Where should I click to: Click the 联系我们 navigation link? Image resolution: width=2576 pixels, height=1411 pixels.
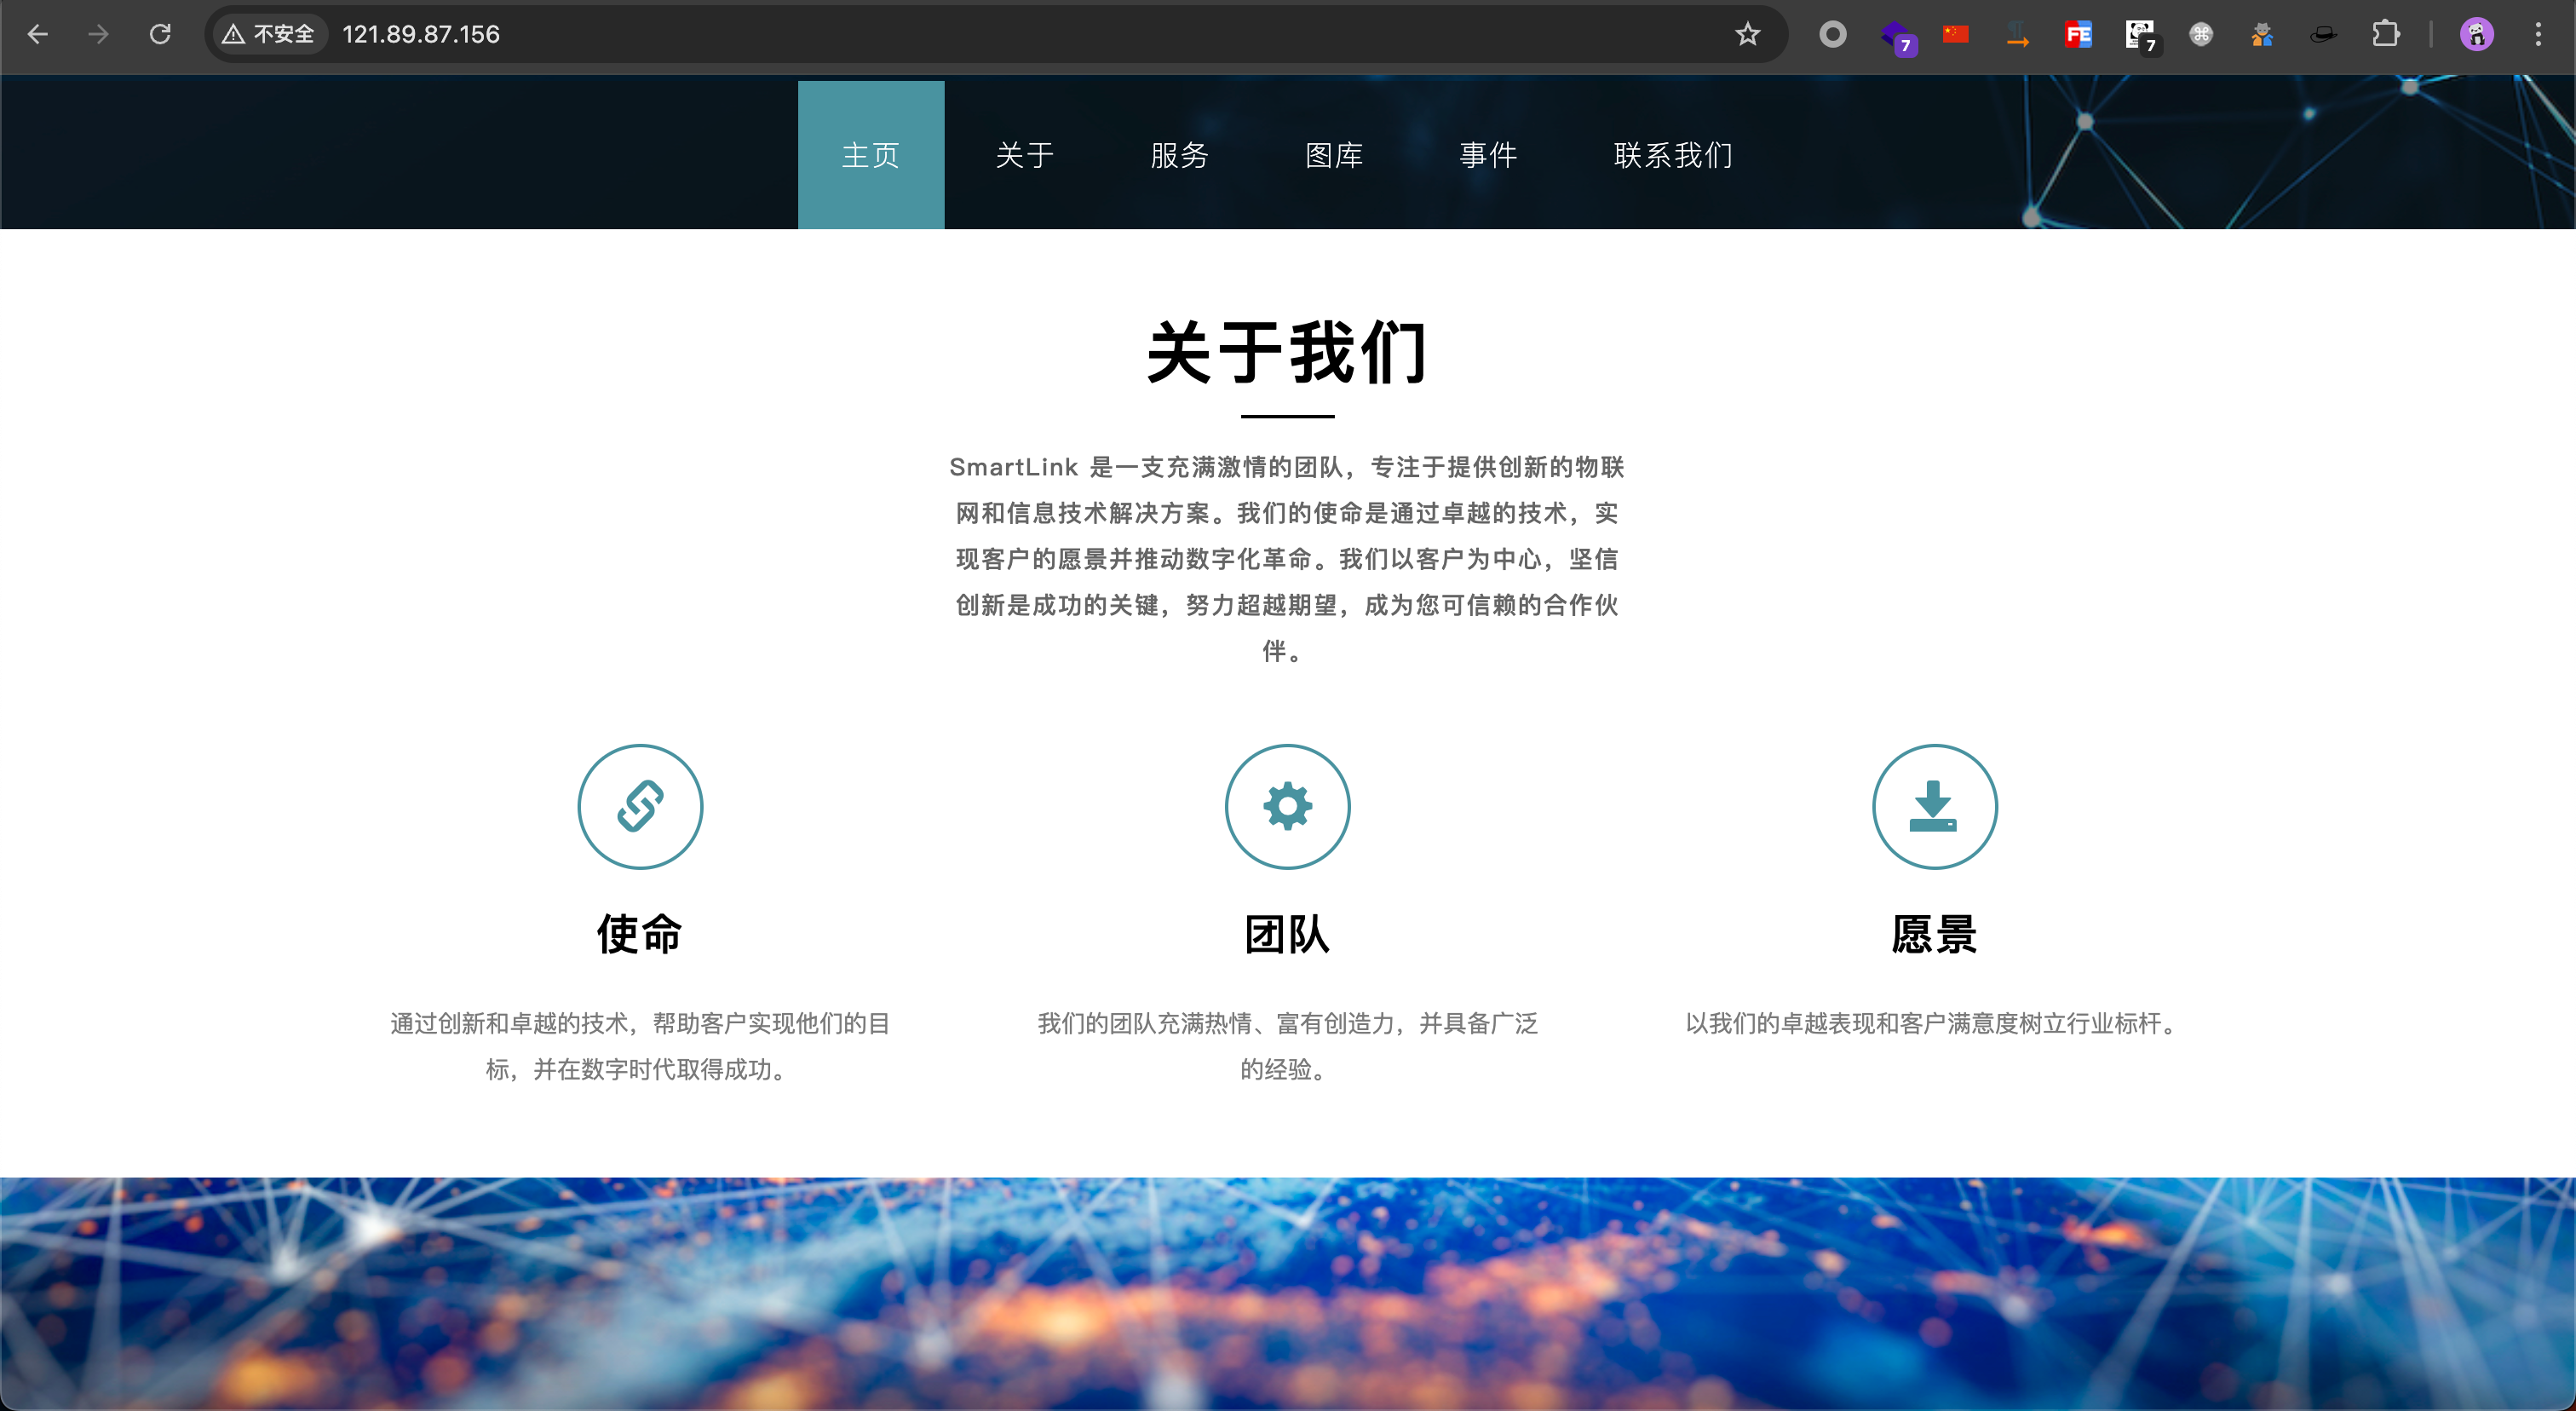1673,155
